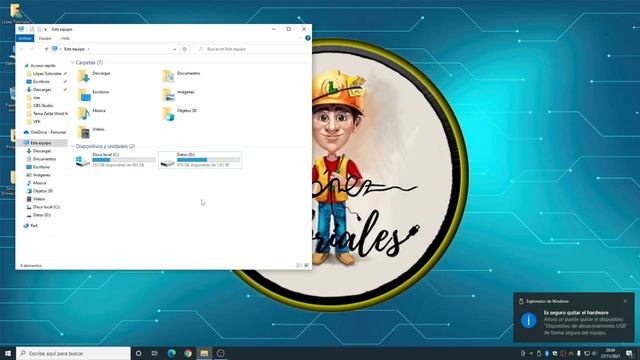The height and width of the screenshot is (360, 640).
Task: Open the Objetos 3D folder in Carpetas group
Action: click(x=180, y=113)
